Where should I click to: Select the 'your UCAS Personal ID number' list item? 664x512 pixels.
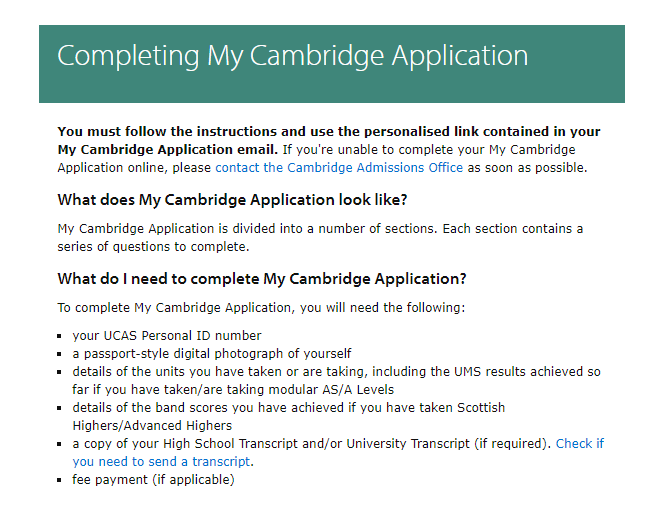(166, 335)
